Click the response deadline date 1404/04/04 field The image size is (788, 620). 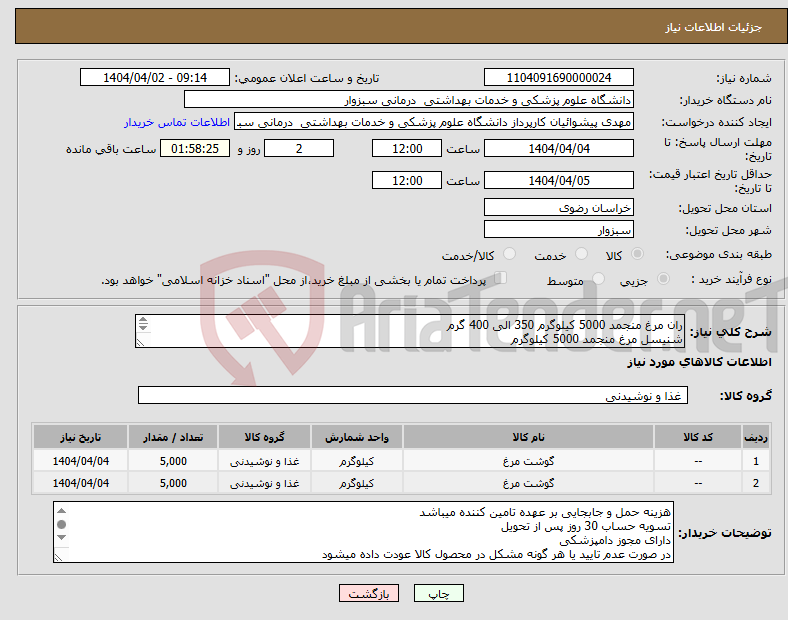click(x=558, y=149)
